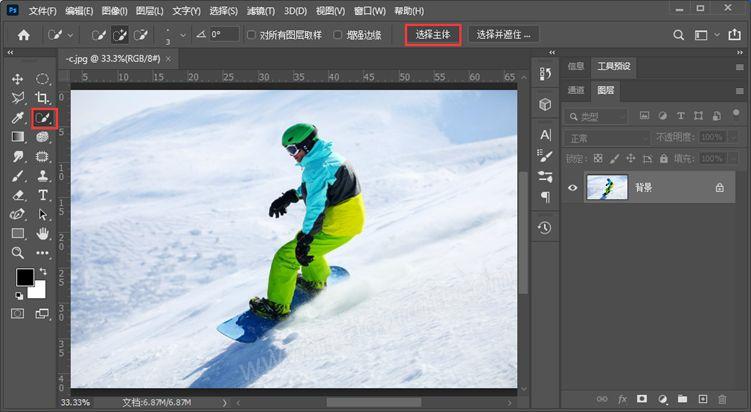Open the foreground color picker (black)
751x412 pixels.
25,277
